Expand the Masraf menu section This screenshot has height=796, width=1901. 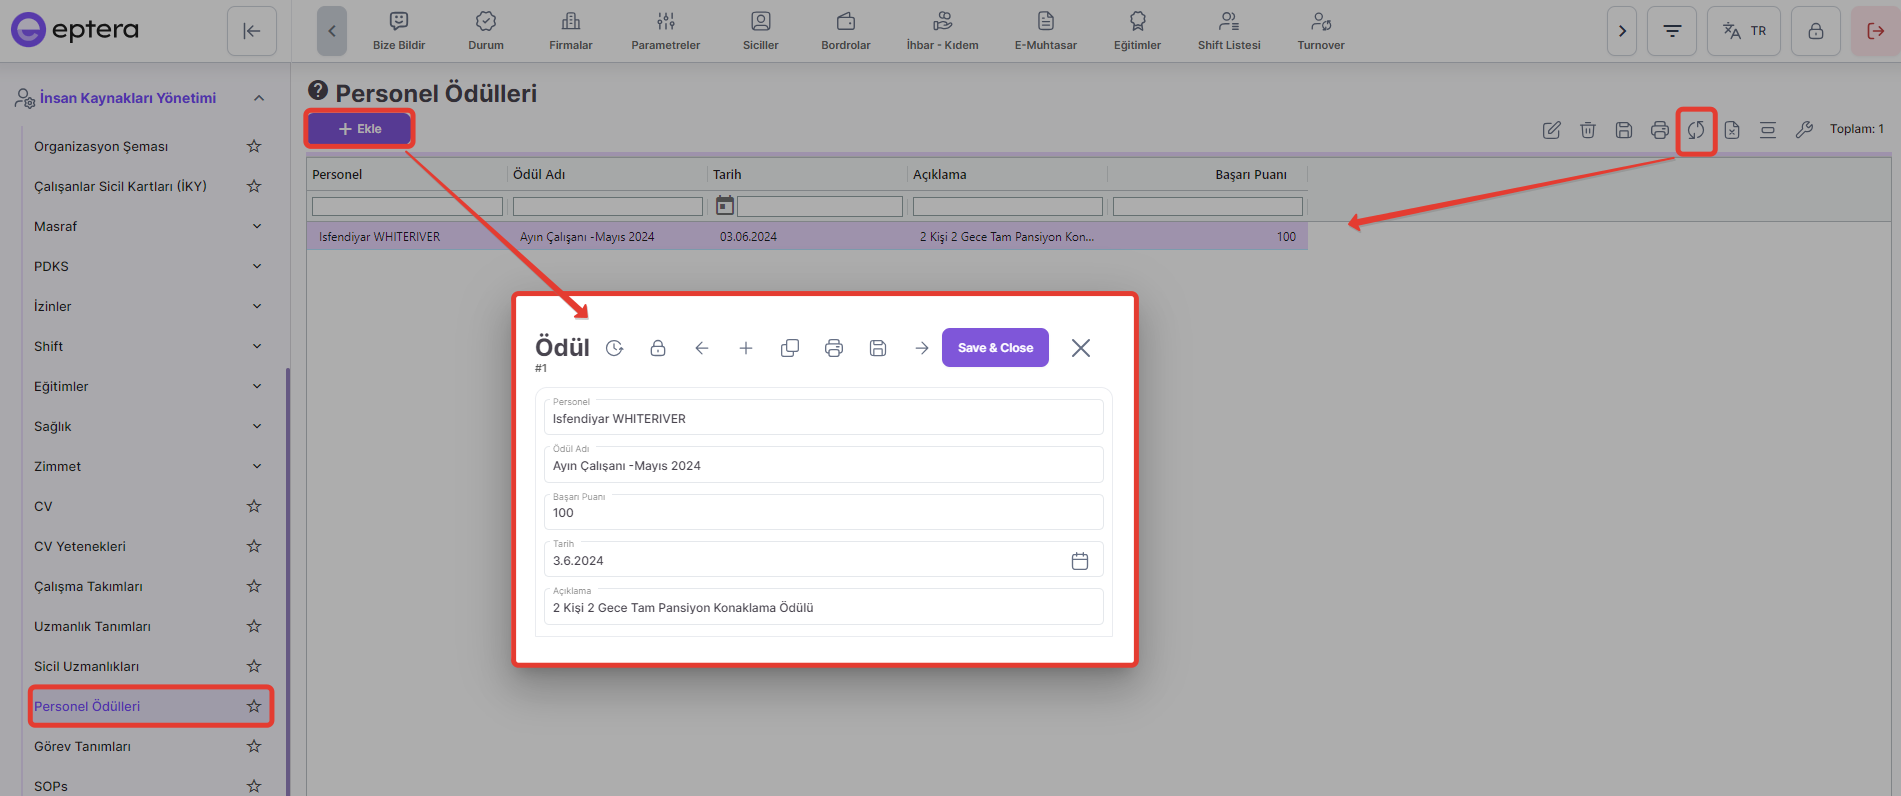click(257, 226)
